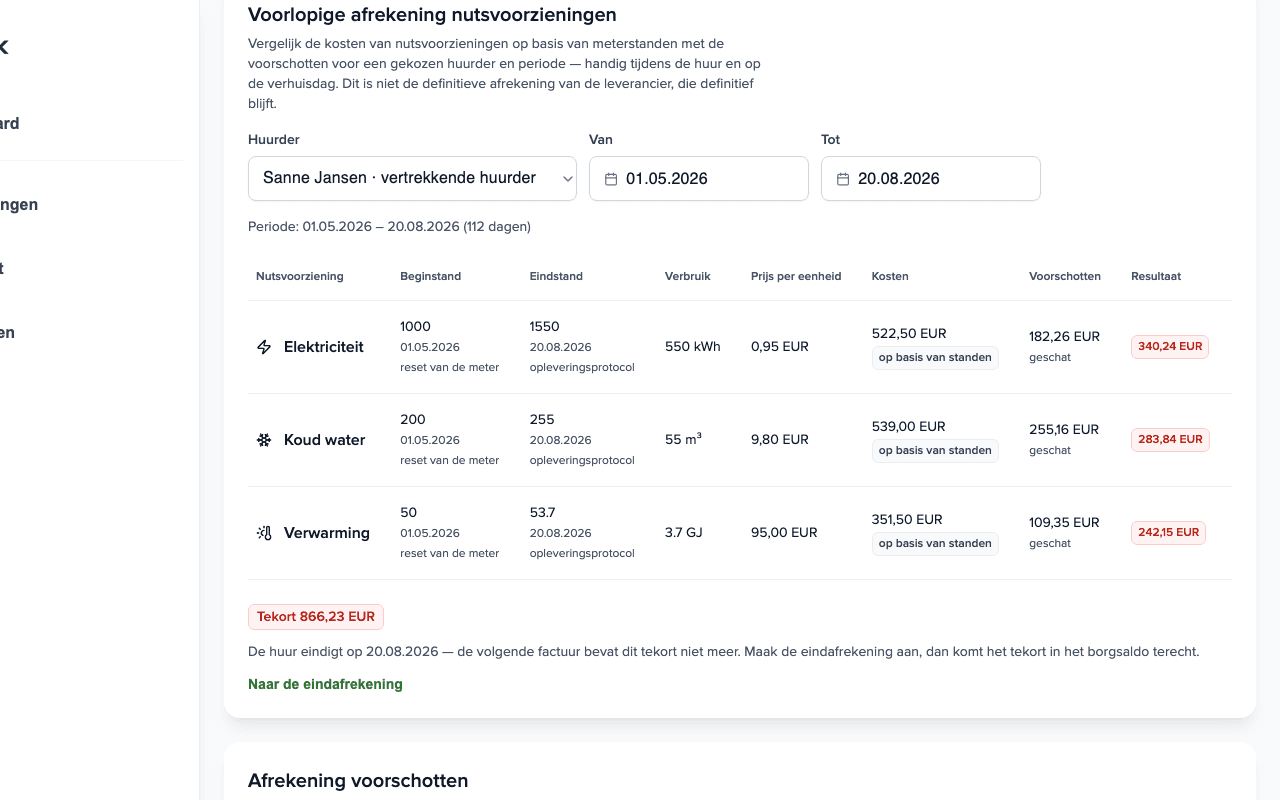Screen dimensions: 1280x800
Task: Click the 95,00 EUR unit price
Action: tap(784, 533)
